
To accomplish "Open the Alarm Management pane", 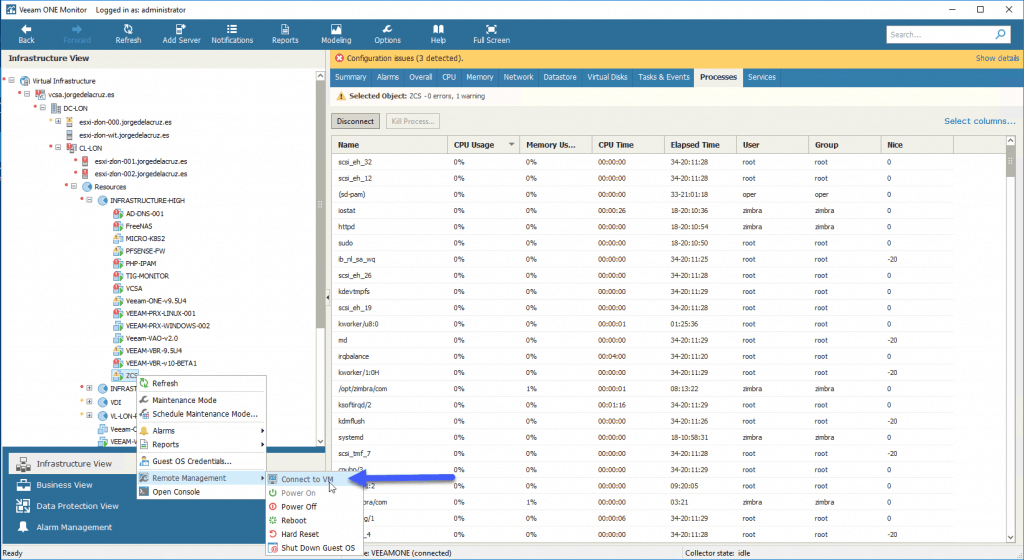I will click(74, 527).
